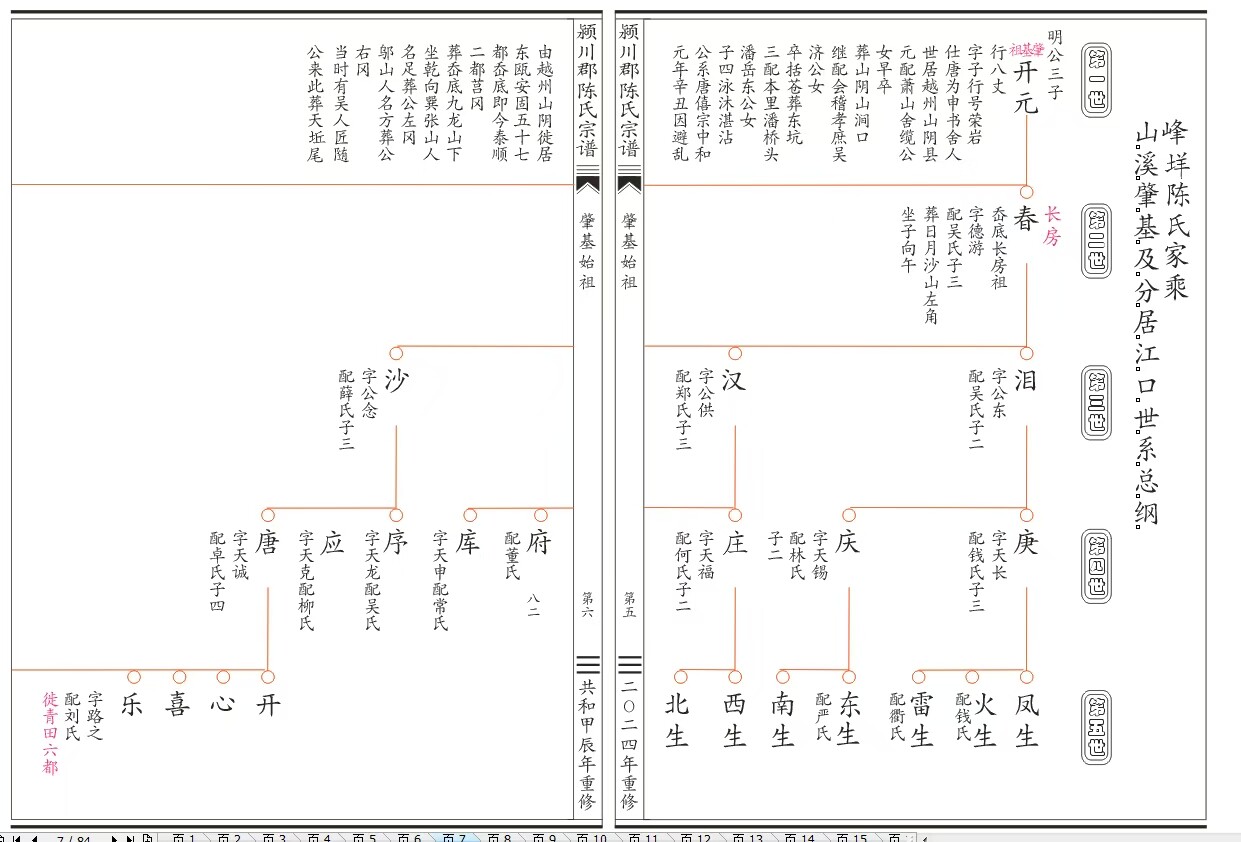This screenshot has height=842, width=1241.
Task: Switch to page tab 页 15
Action: point(851,838)
